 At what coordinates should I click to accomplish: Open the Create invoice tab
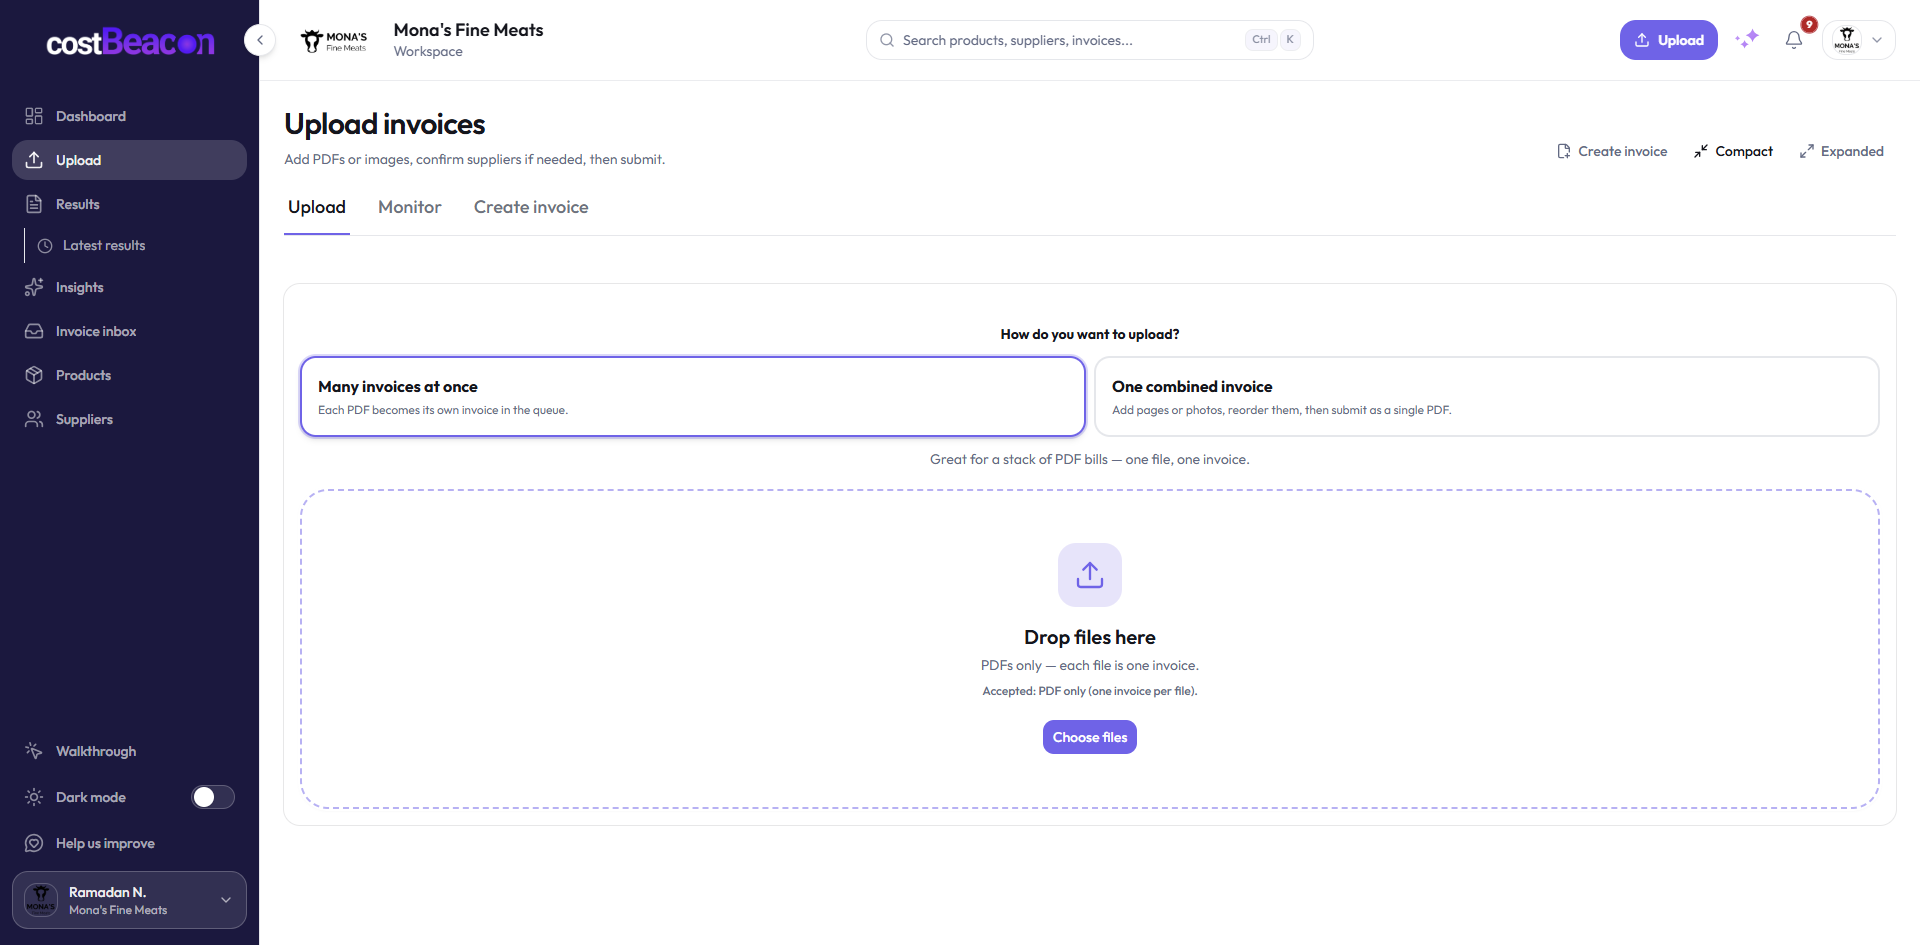pyautogui.click(x=531, y=207)
